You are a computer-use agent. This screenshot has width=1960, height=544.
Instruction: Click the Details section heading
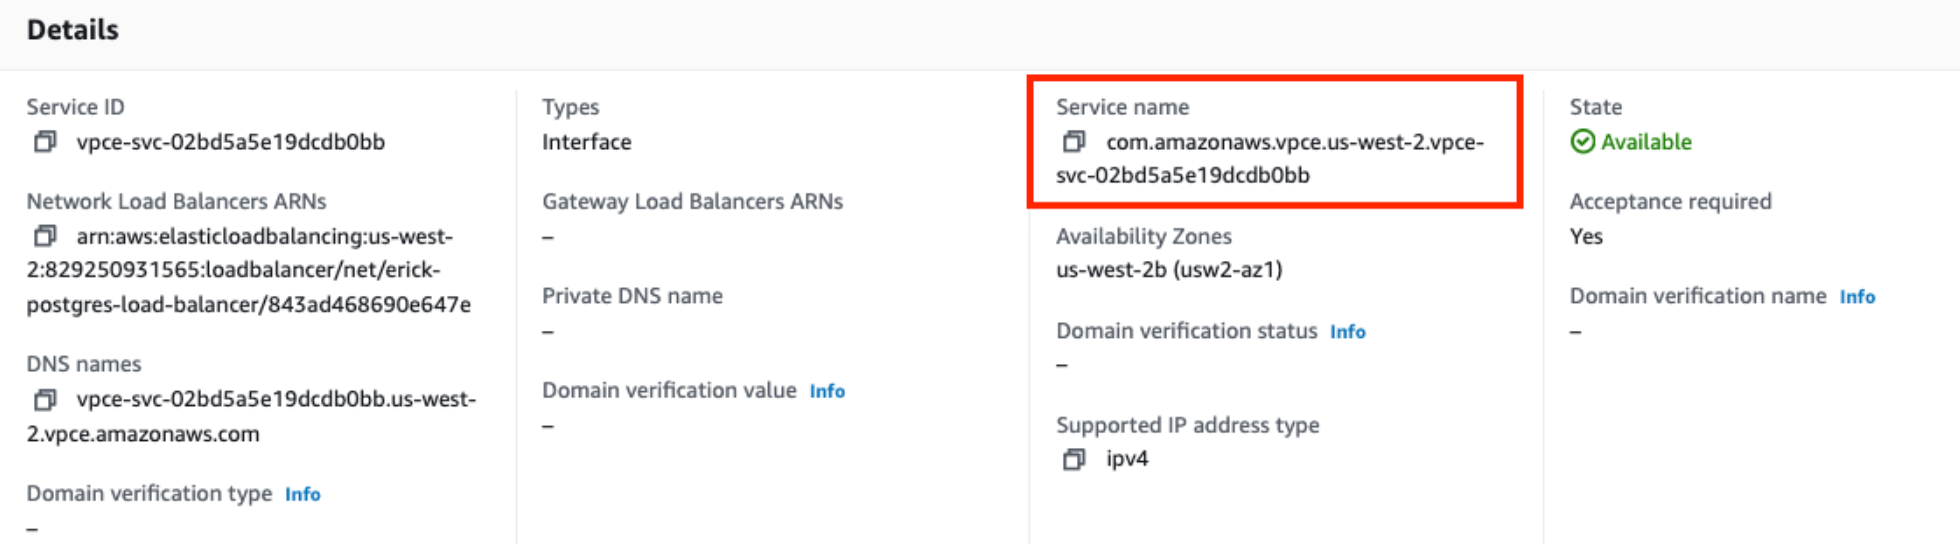click(x=72, y=30)
